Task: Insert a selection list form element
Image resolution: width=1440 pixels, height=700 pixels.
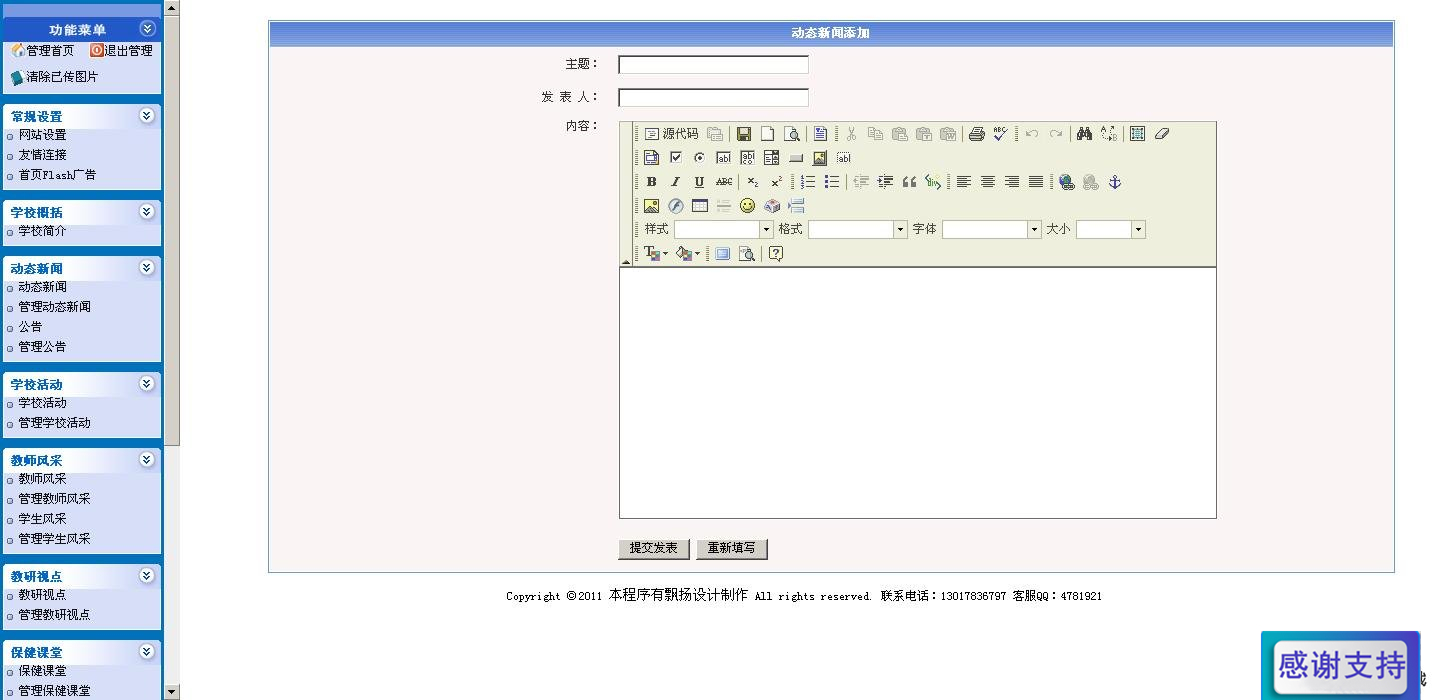Action: pos(771,158)
